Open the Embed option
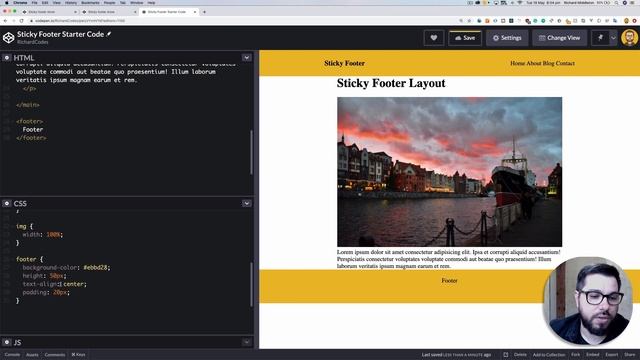 (593, 355)
